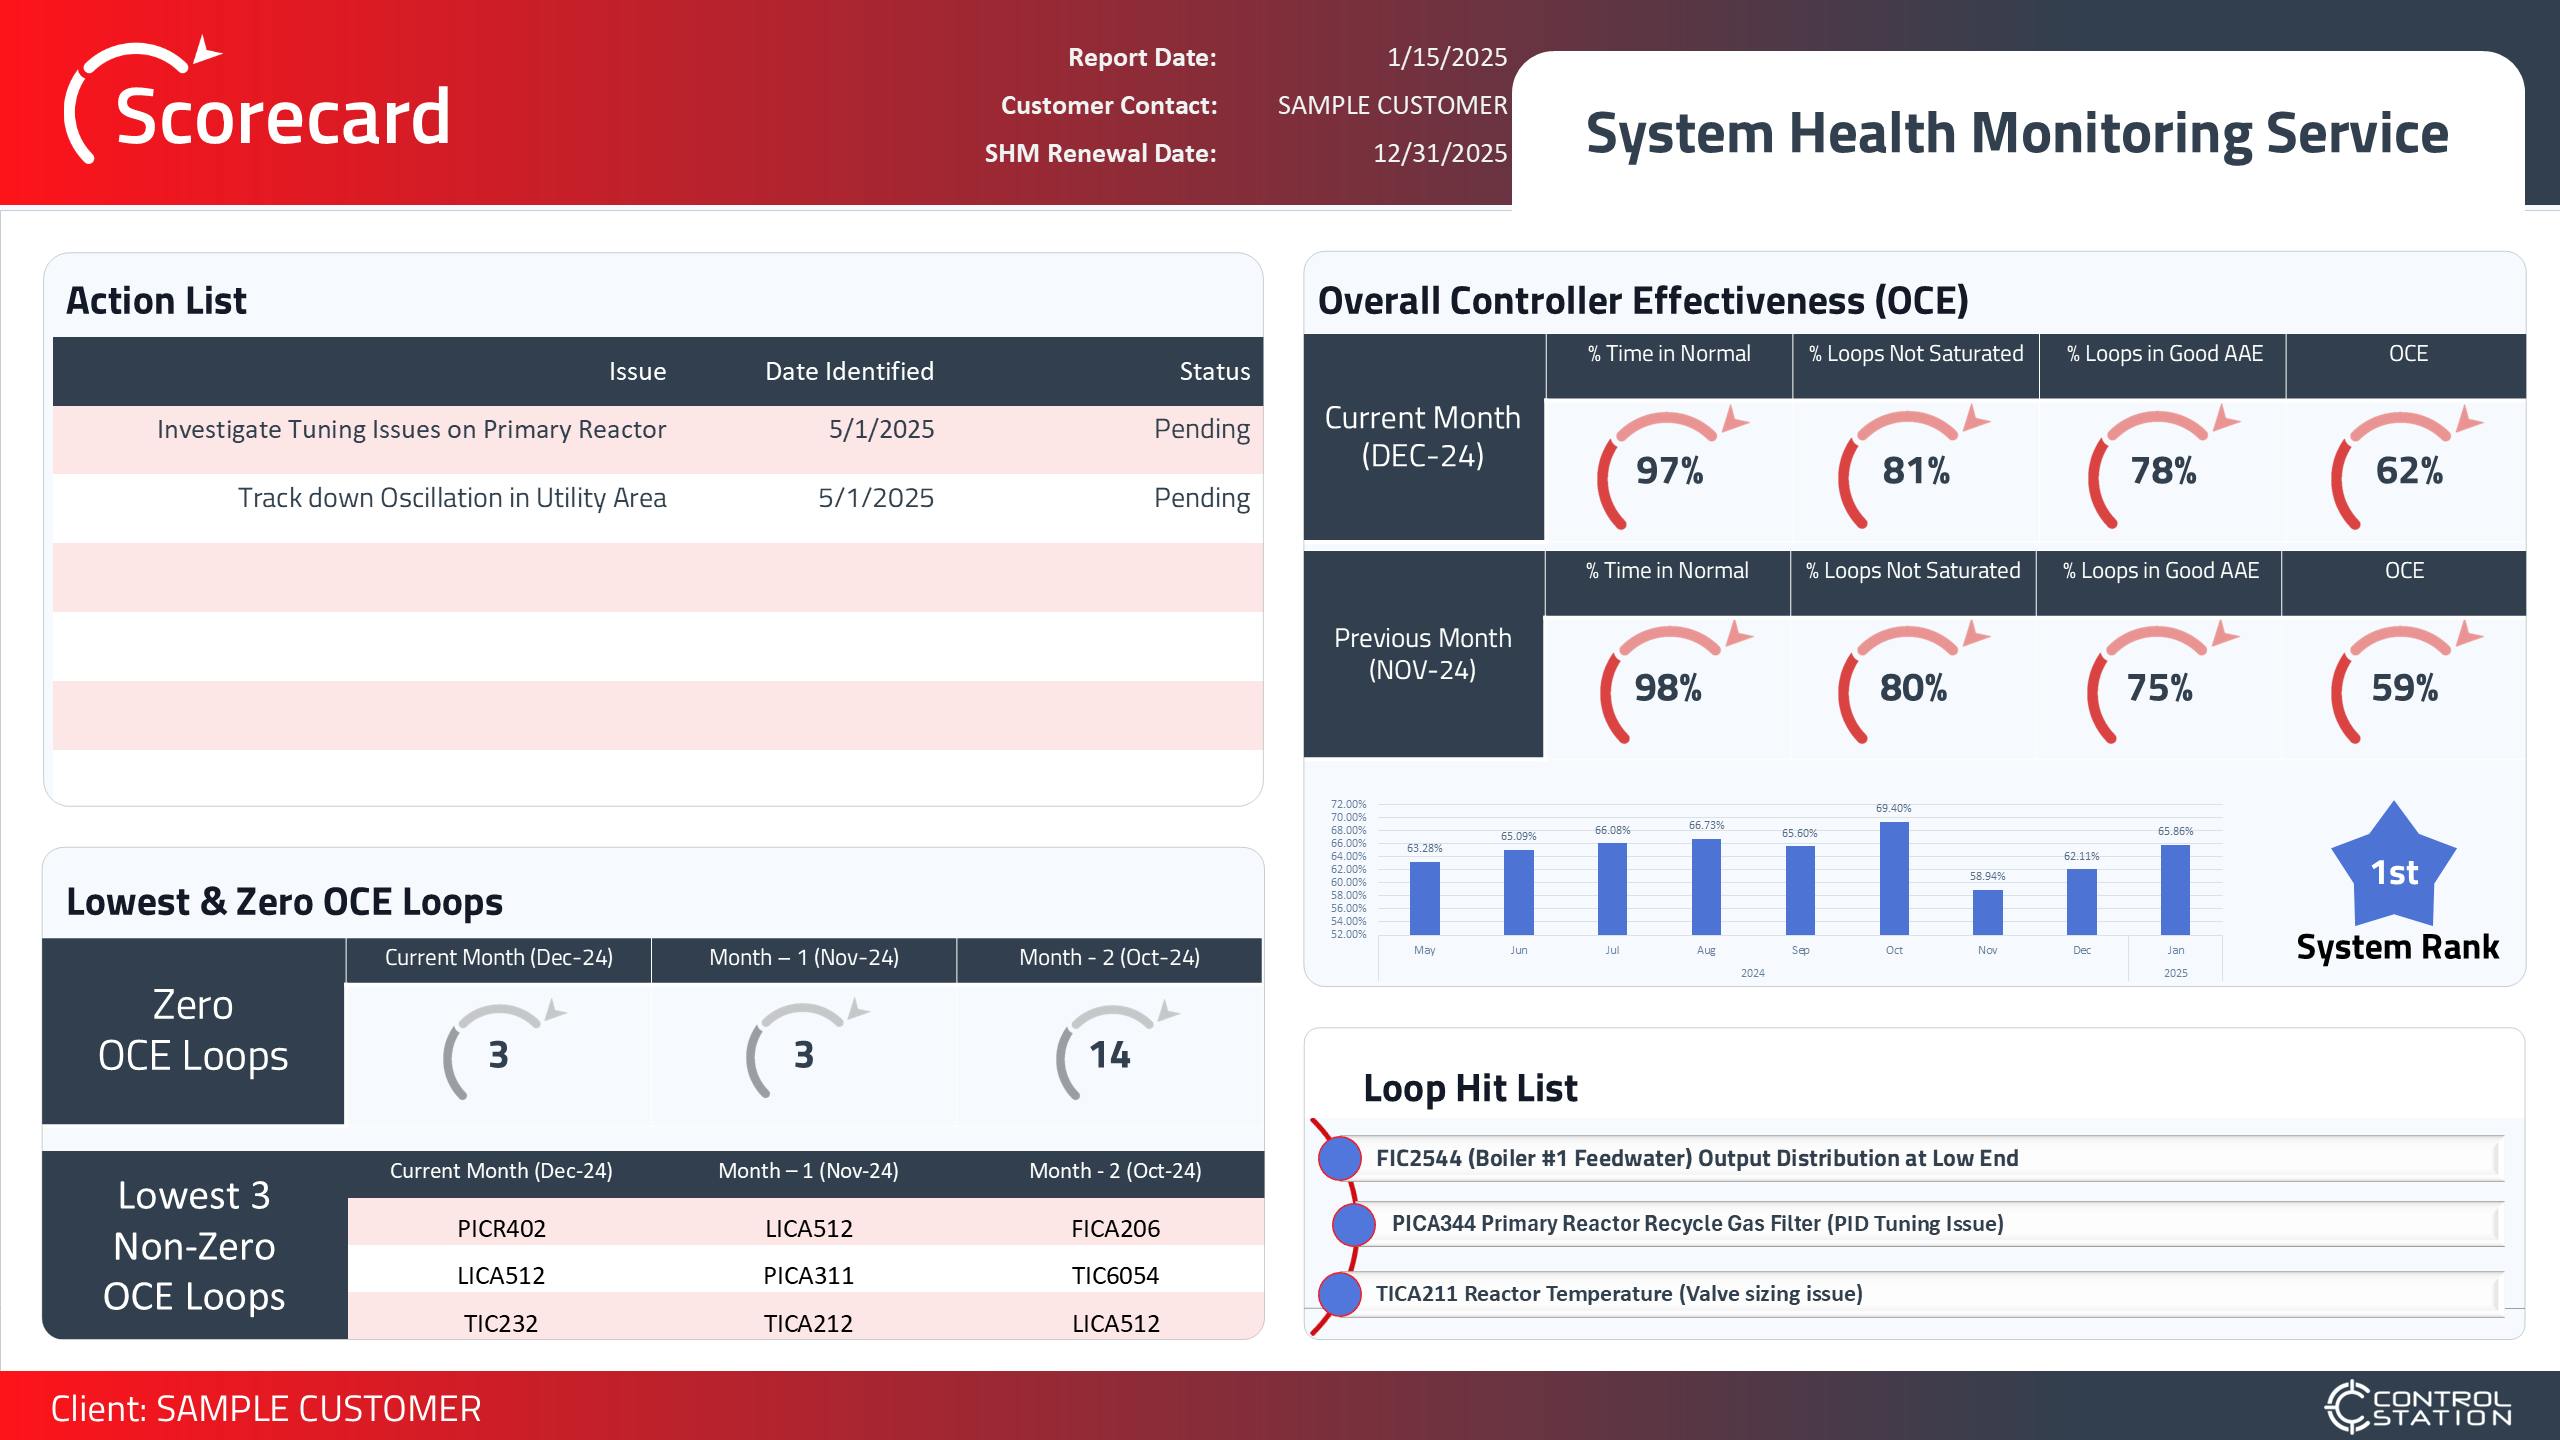
Task: Select the Action List section header
Action: tap(156, 300)
